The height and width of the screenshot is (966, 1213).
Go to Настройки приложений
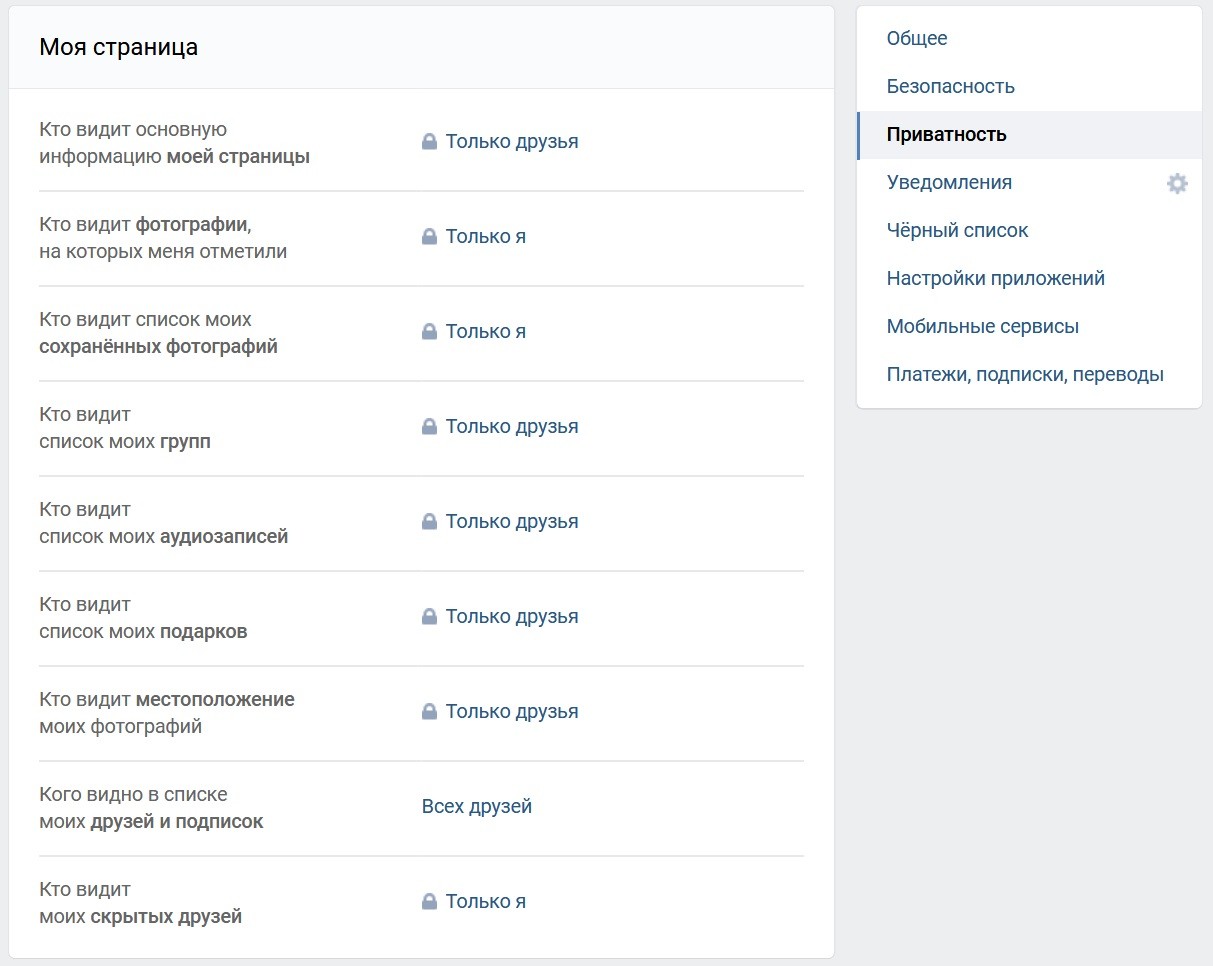point(995,279)
